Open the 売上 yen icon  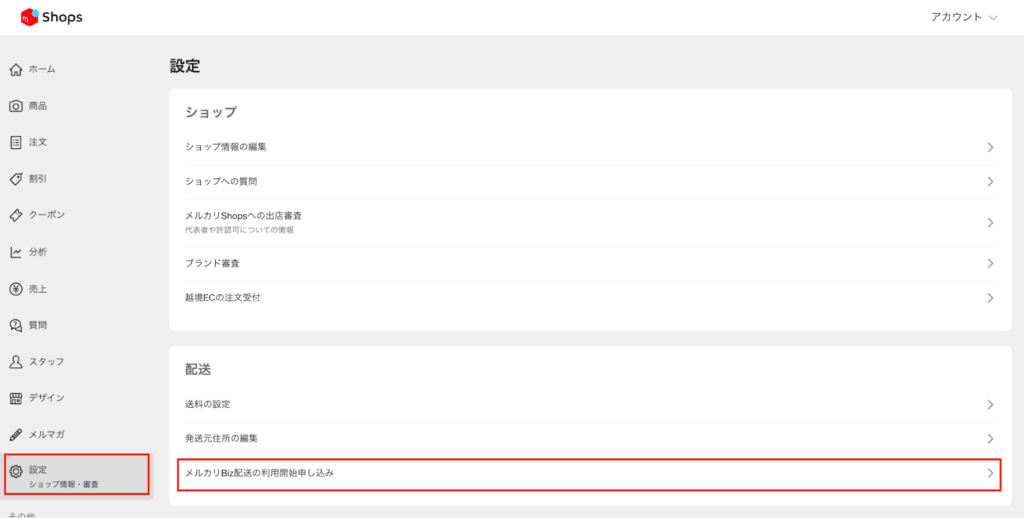click(16, 289)
